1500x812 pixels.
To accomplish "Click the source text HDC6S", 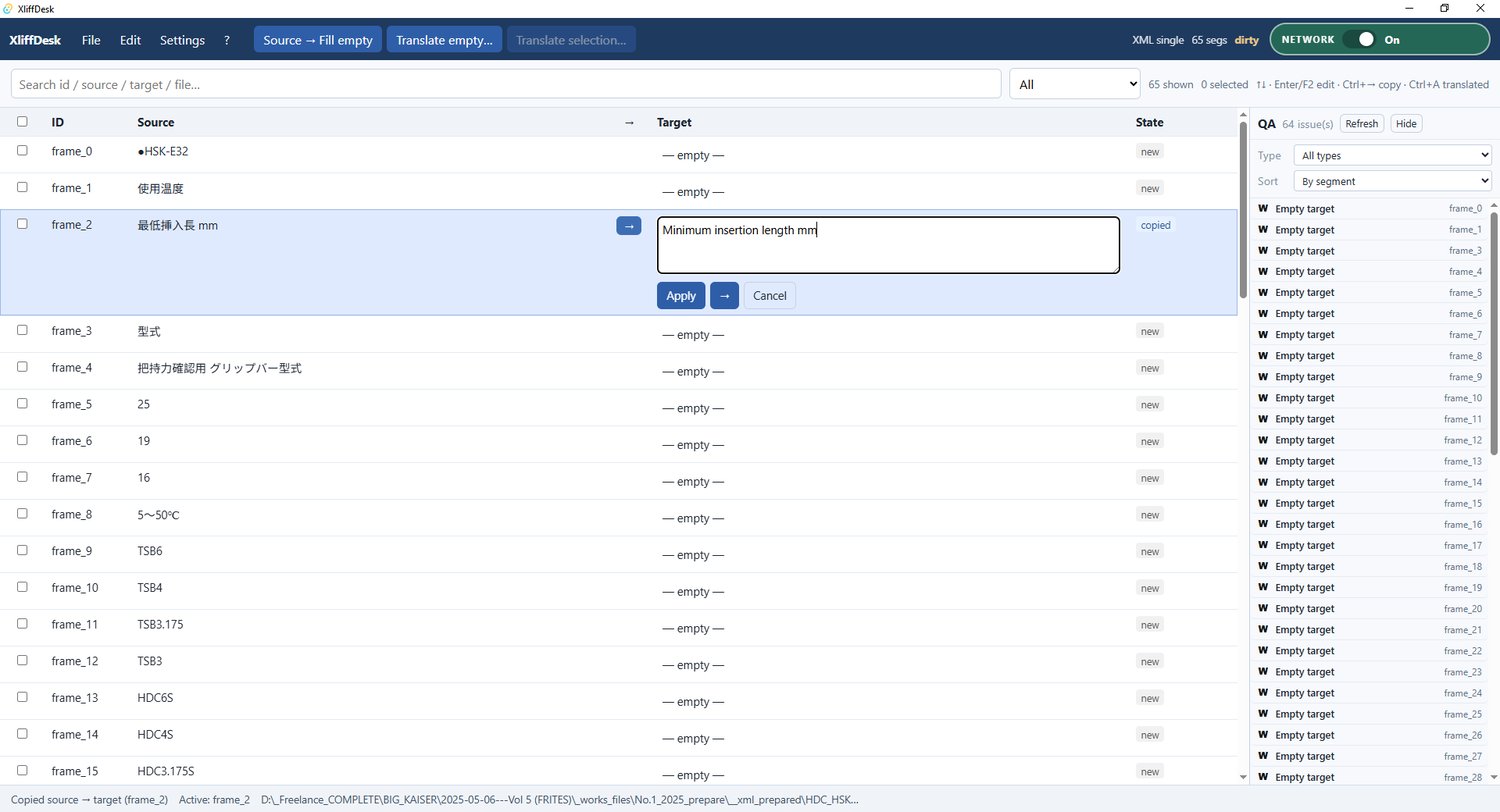I will pyautogui.click(x=155, y=698).
